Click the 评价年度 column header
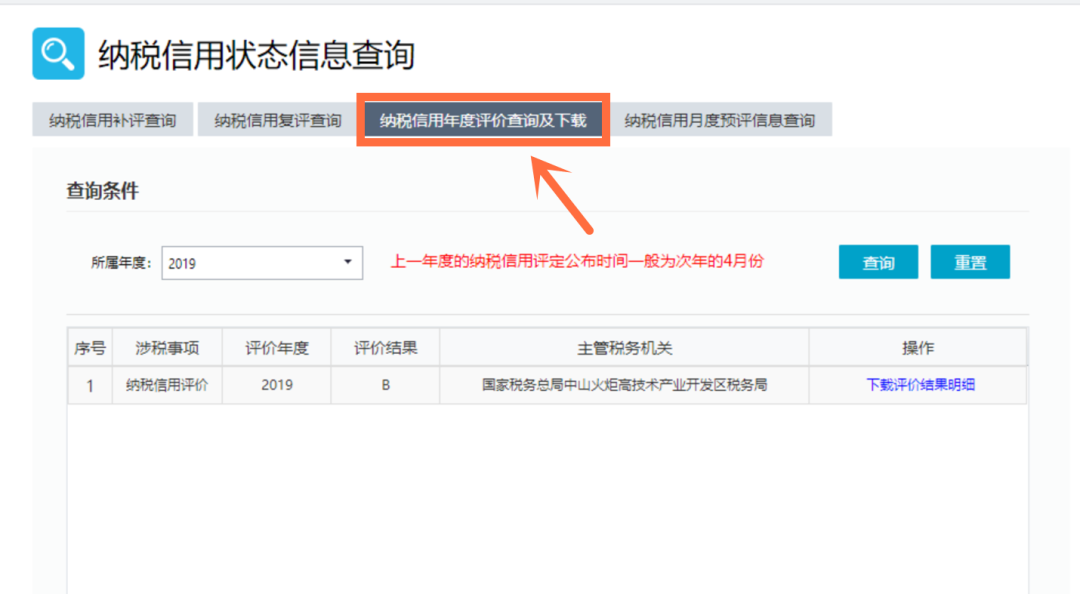This screenshot has height=594, width=1080. click(x=277, y=348)
